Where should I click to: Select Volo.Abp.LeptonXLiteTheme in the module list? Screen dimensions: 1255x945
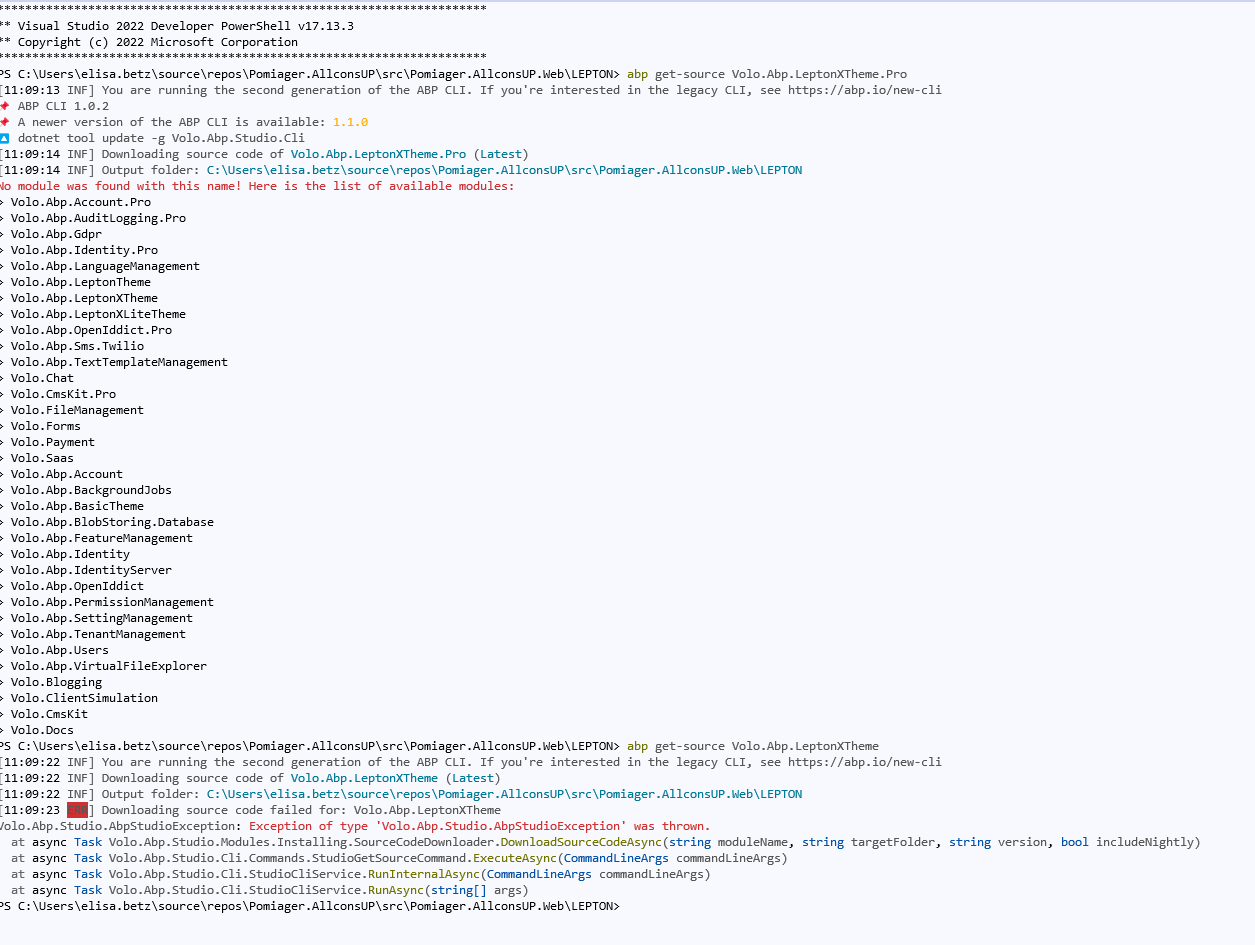pos(98,314)
